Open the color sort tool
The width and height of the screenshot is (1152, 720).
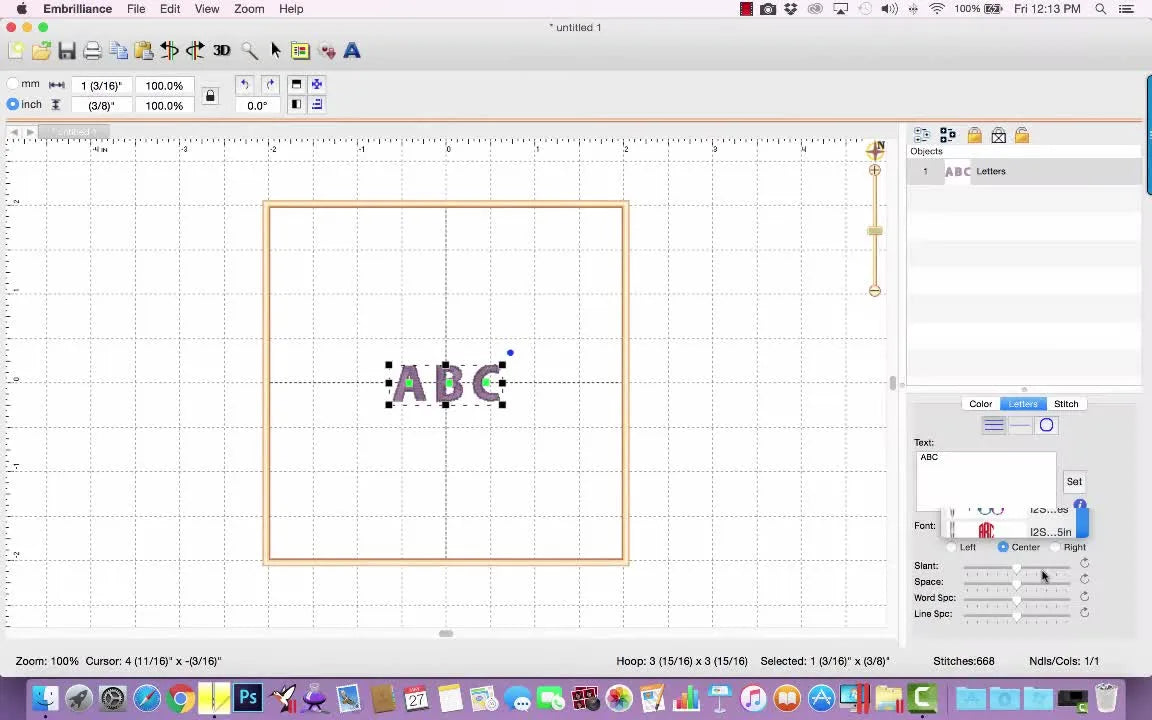tap(300, 51)
